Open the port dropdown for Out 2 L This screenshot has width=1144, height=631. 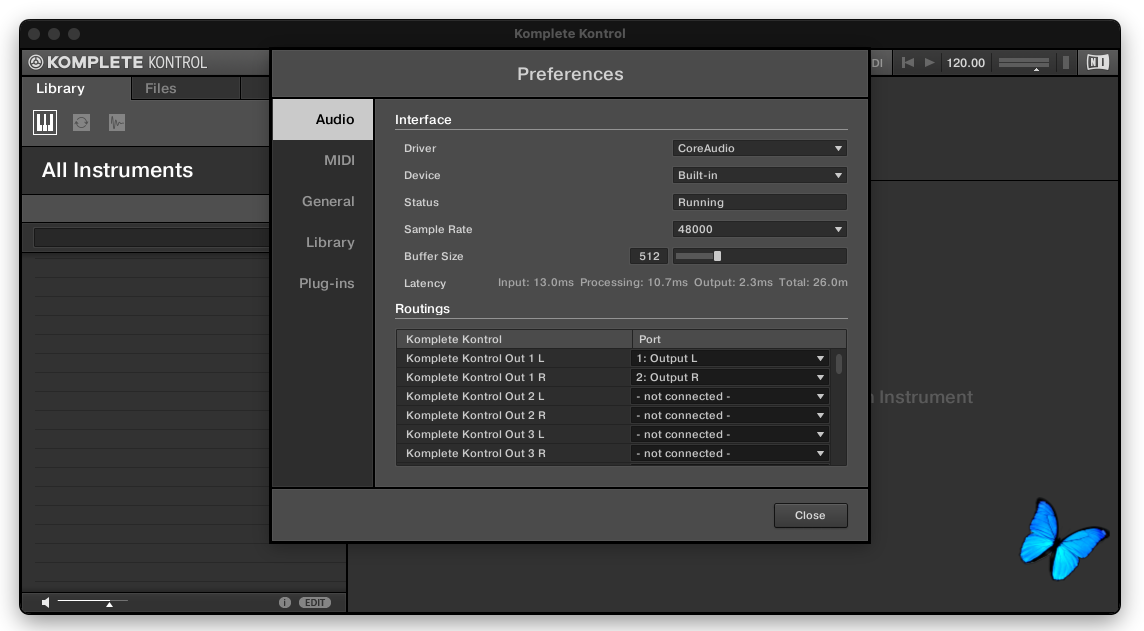coord(730,396)
